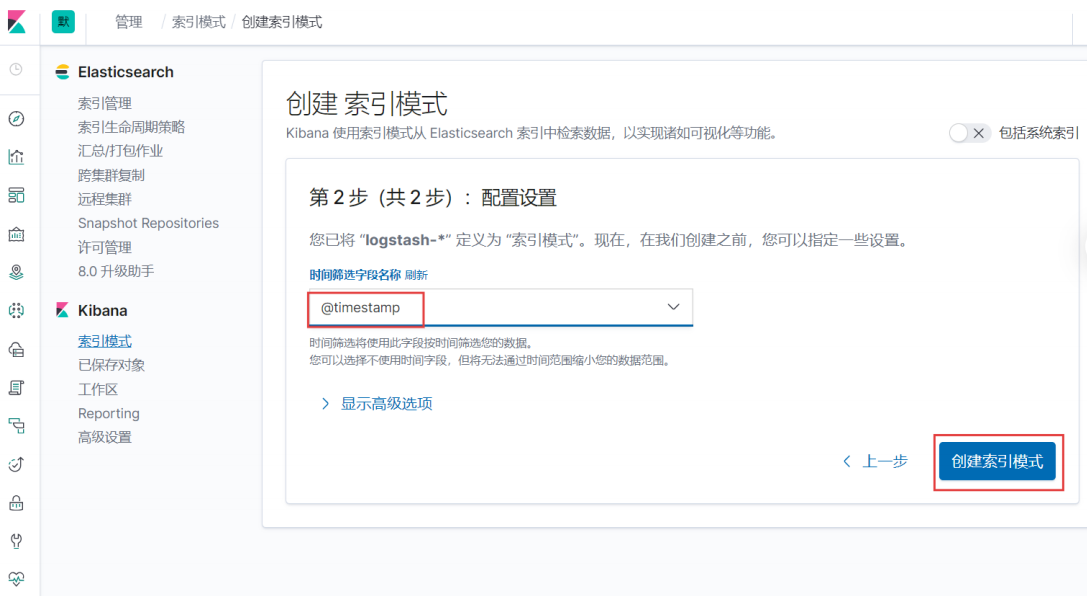Open 许可管理 menu item
Screen dimensions: 1087x596
(x=105, y=247)
